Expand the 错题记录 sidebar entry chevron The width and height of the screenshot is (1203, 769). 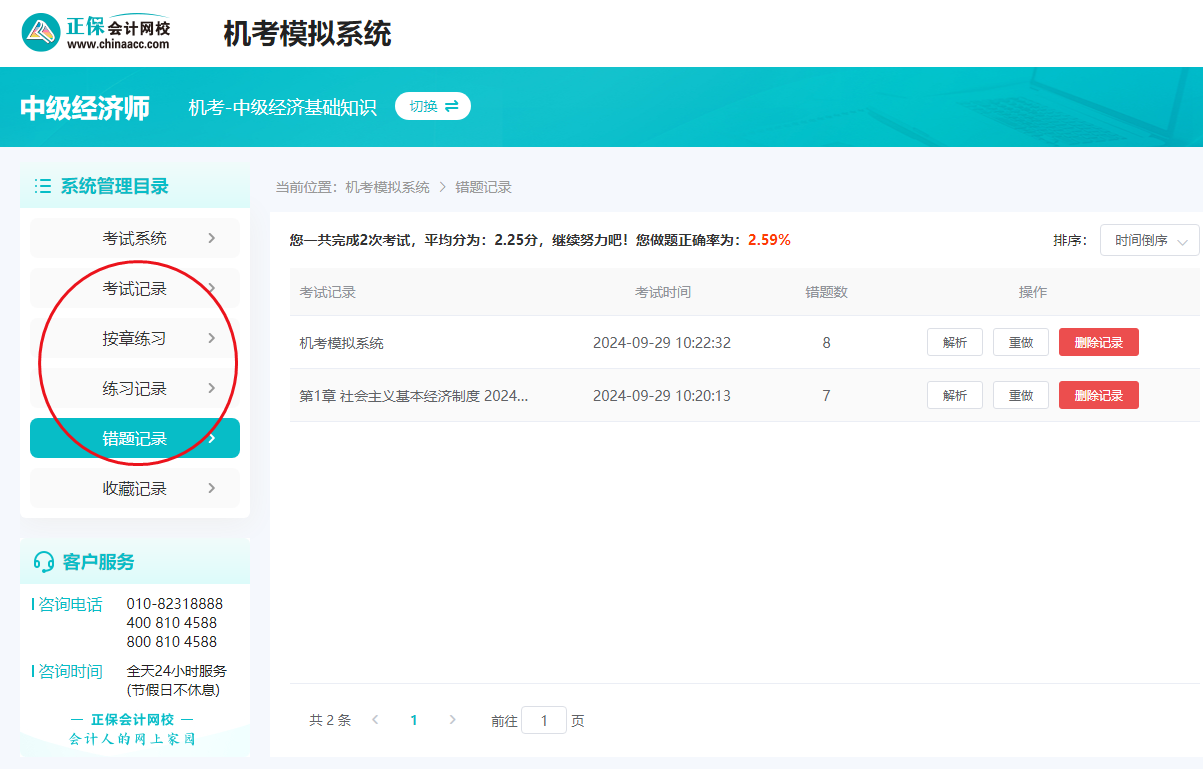[210, 438]
